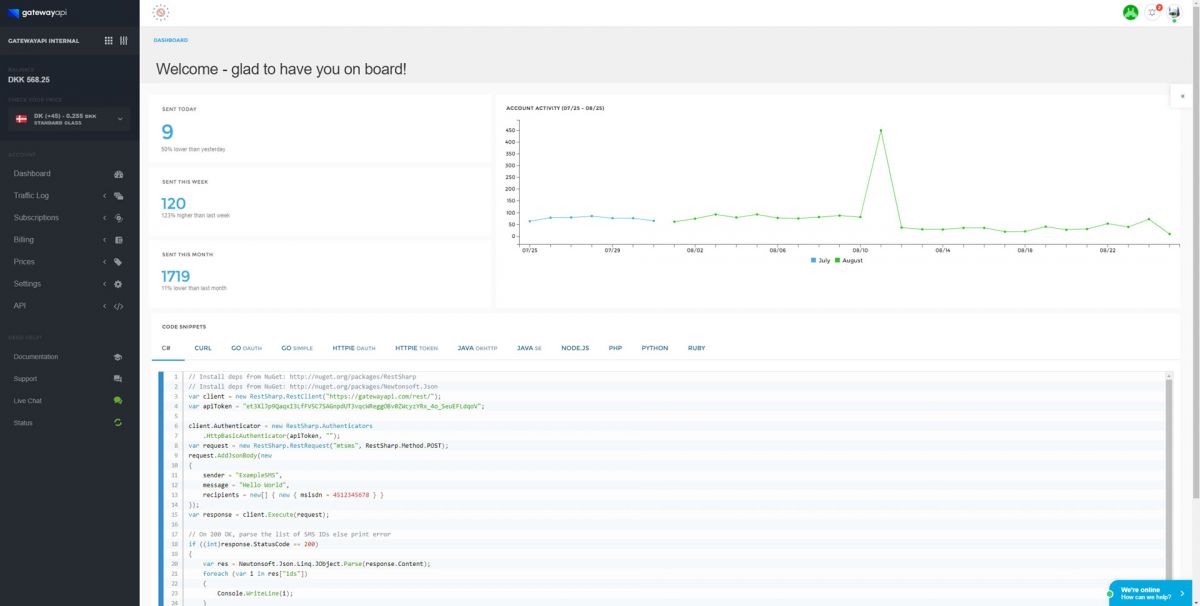
Task: Toggle the July series in chart legend
Action: (x=820, y=260)
